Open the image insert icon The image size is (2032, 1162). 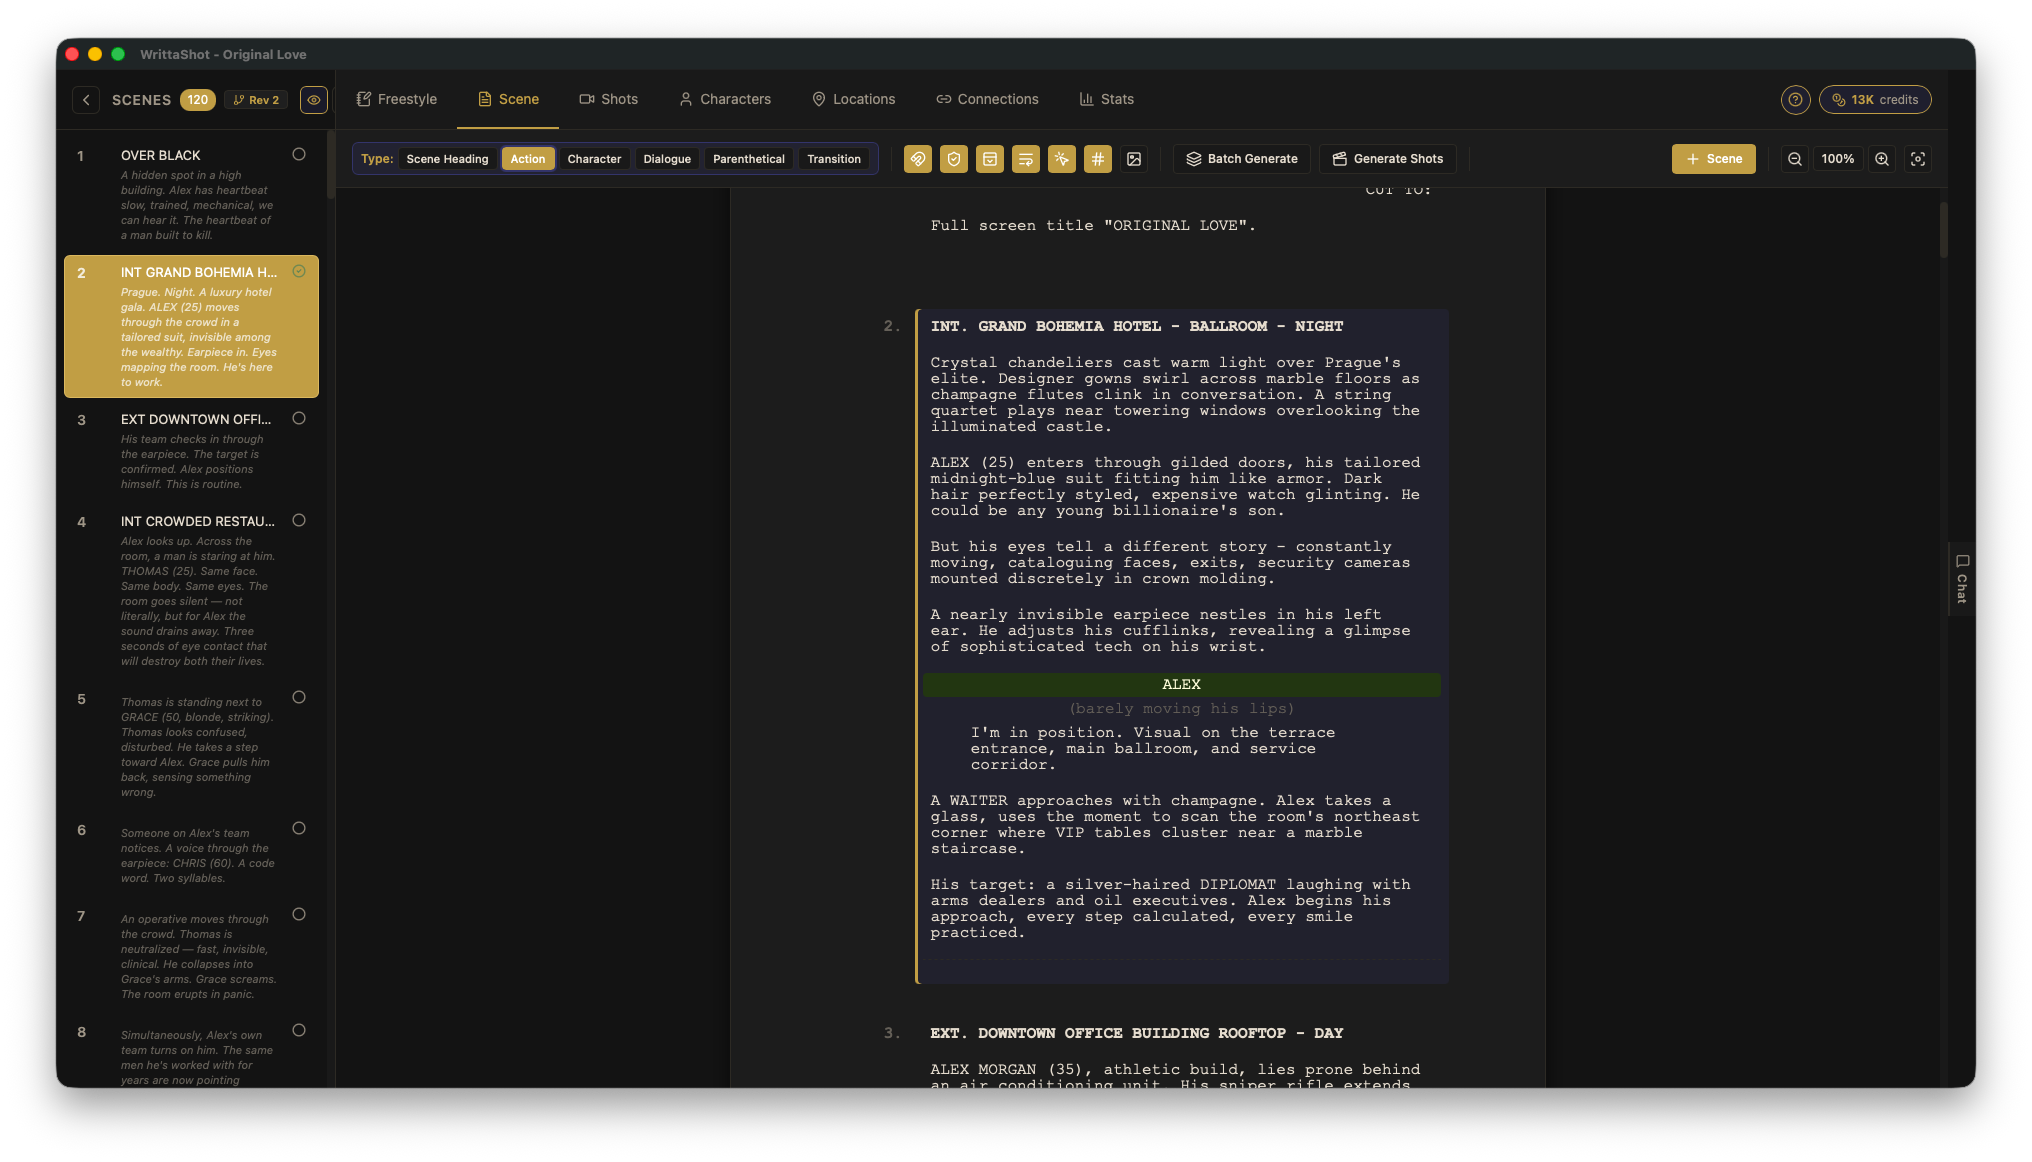coord(1133,158)
